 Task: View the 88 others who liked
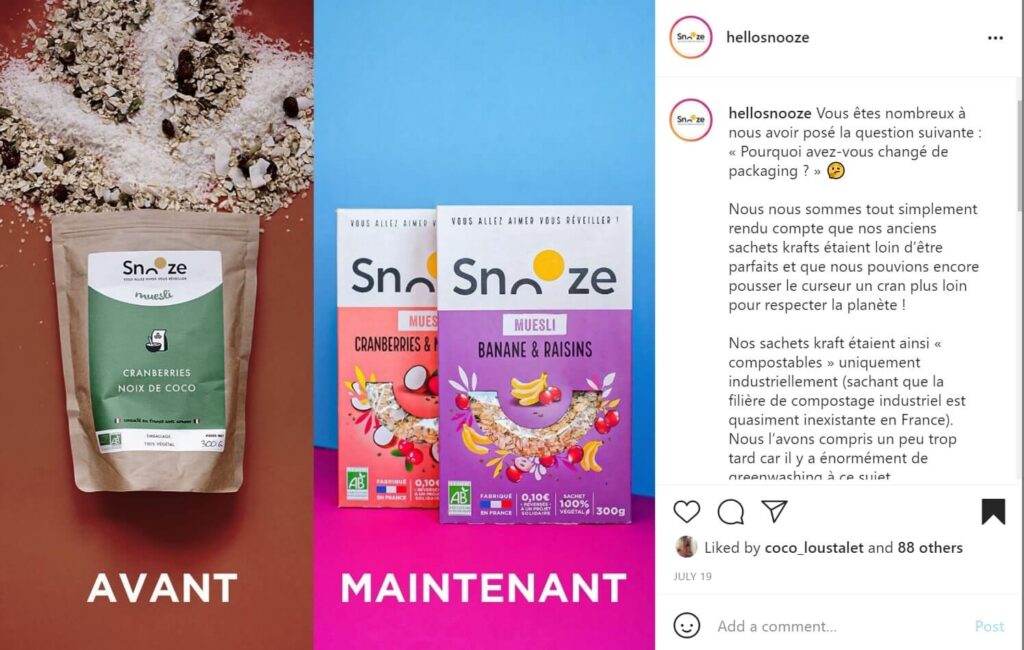coord(930,547)
